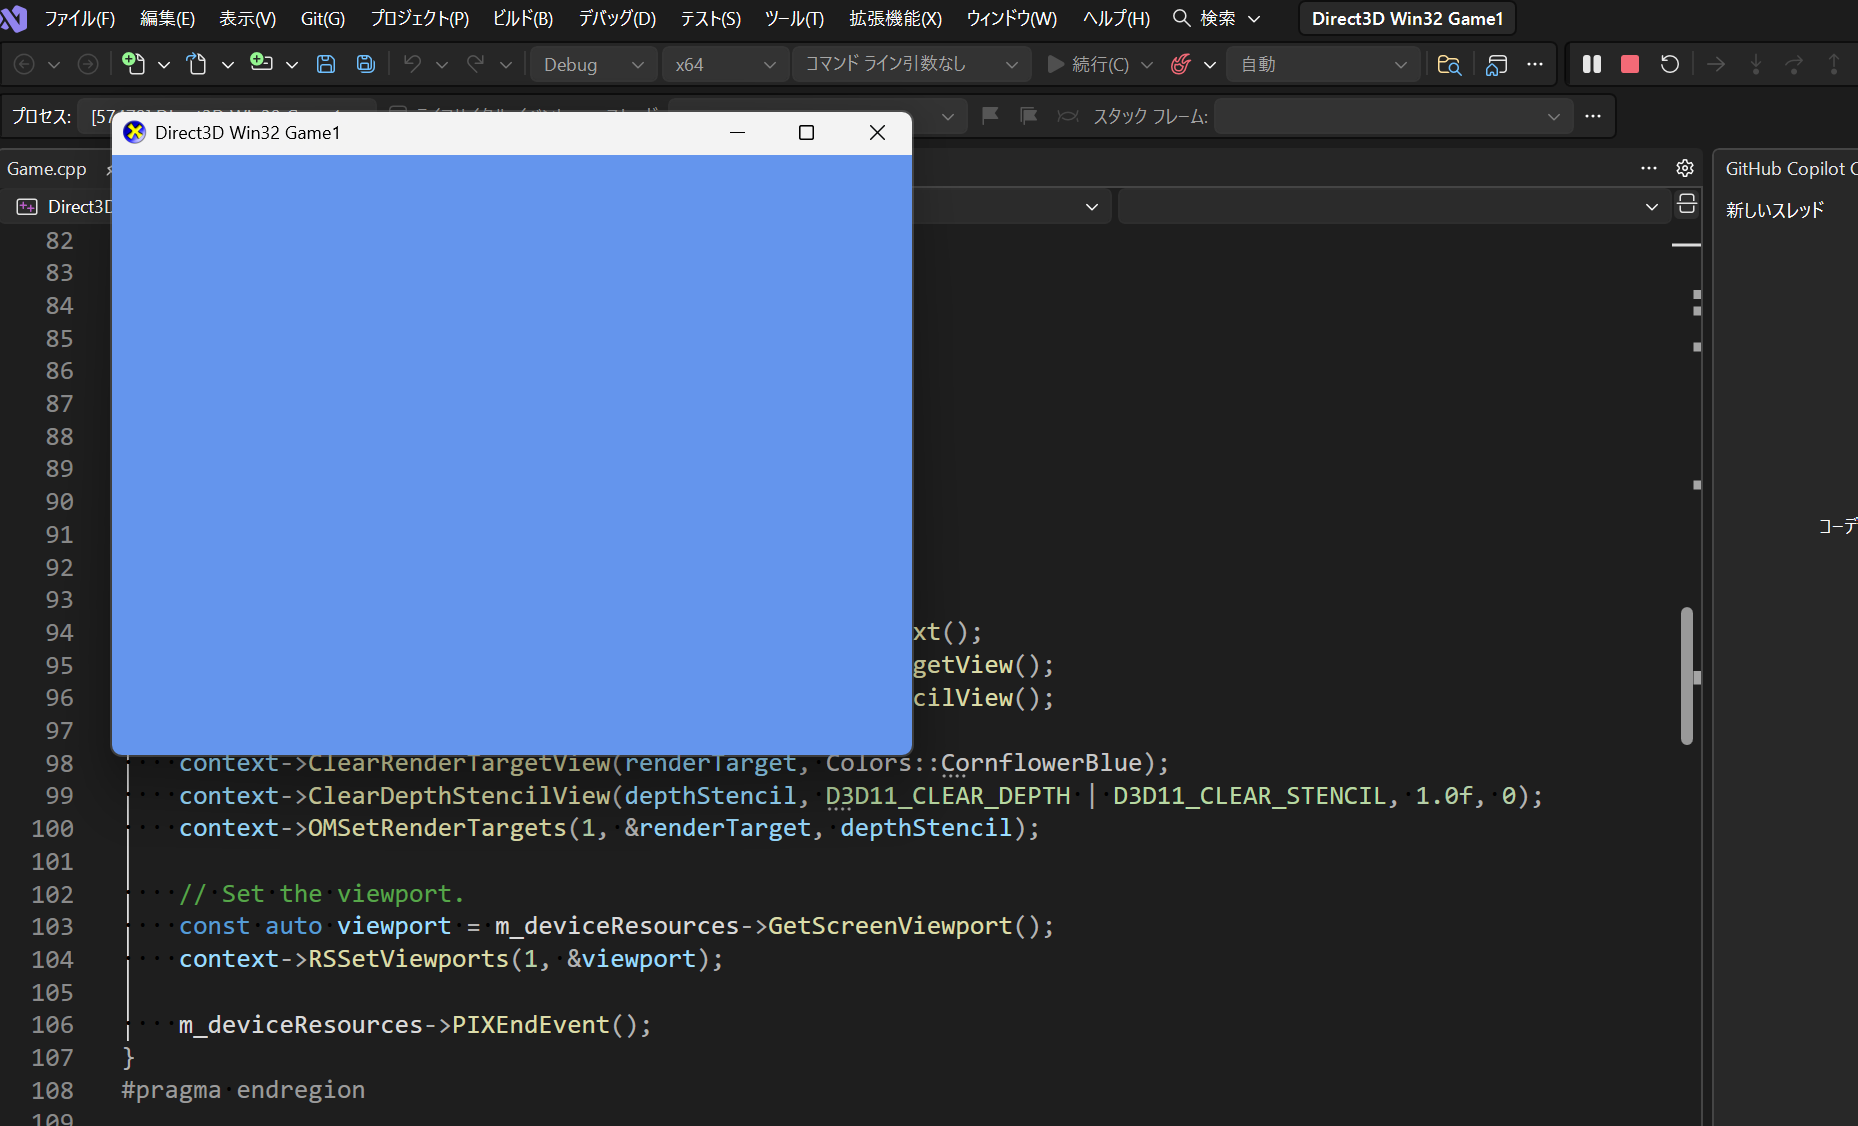This screenshot has height=1126, width=1858.
Task: Click the Hot Reload flame icon
Action: tap(1181, 64)
